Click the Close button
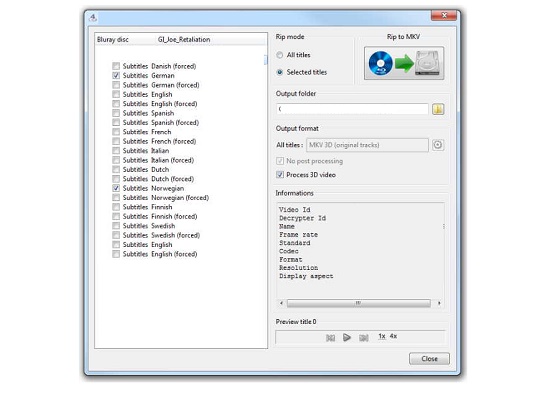This screenshot has height=396, width=550. tap(429, 358)
